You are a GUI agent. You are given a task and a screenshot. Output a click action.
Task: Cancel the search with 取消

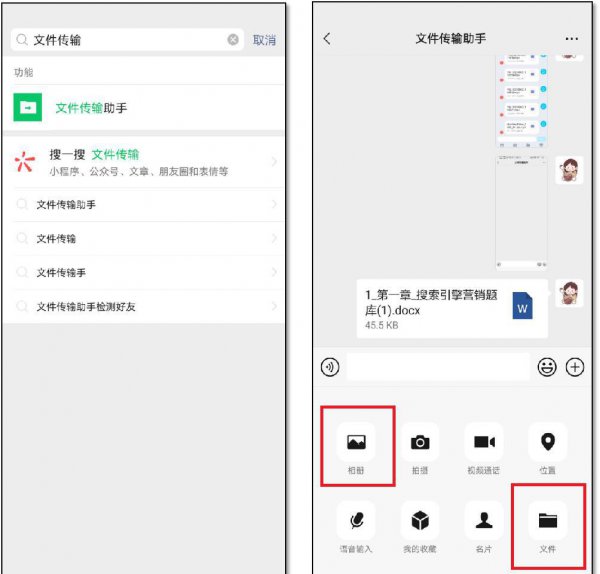pyautogui.click(x=264, y=40)
